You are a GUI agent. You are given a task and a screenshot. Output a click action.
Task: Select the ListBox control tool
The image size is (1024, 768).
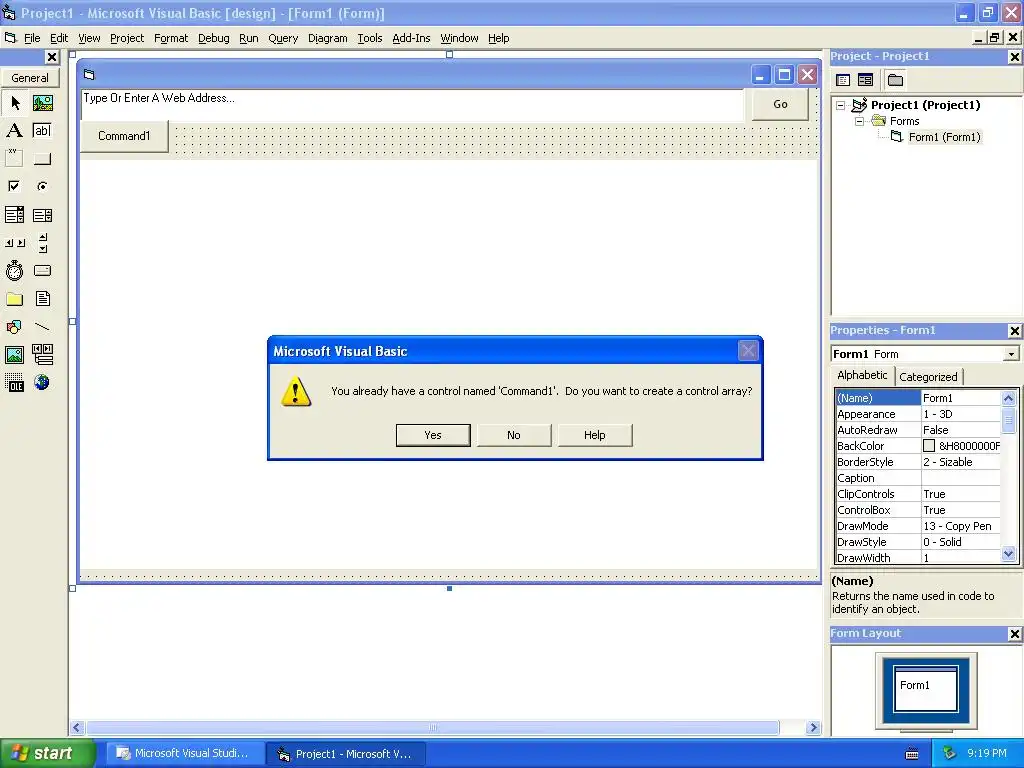click(42, 215)
